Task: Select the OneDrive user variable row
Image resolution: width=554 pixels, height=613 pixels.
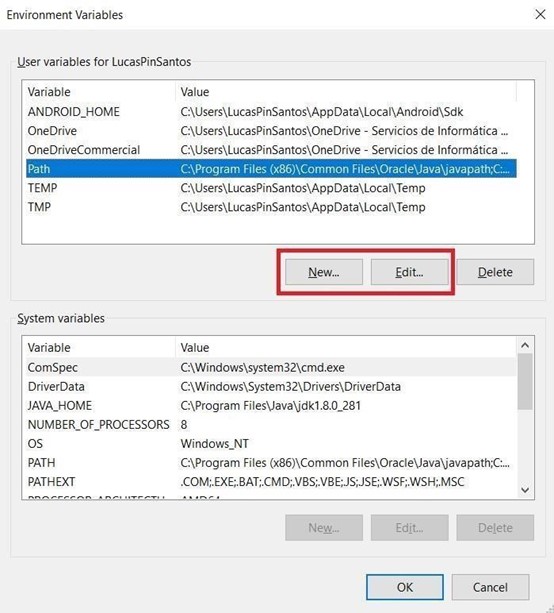Action: coord(271,131)
